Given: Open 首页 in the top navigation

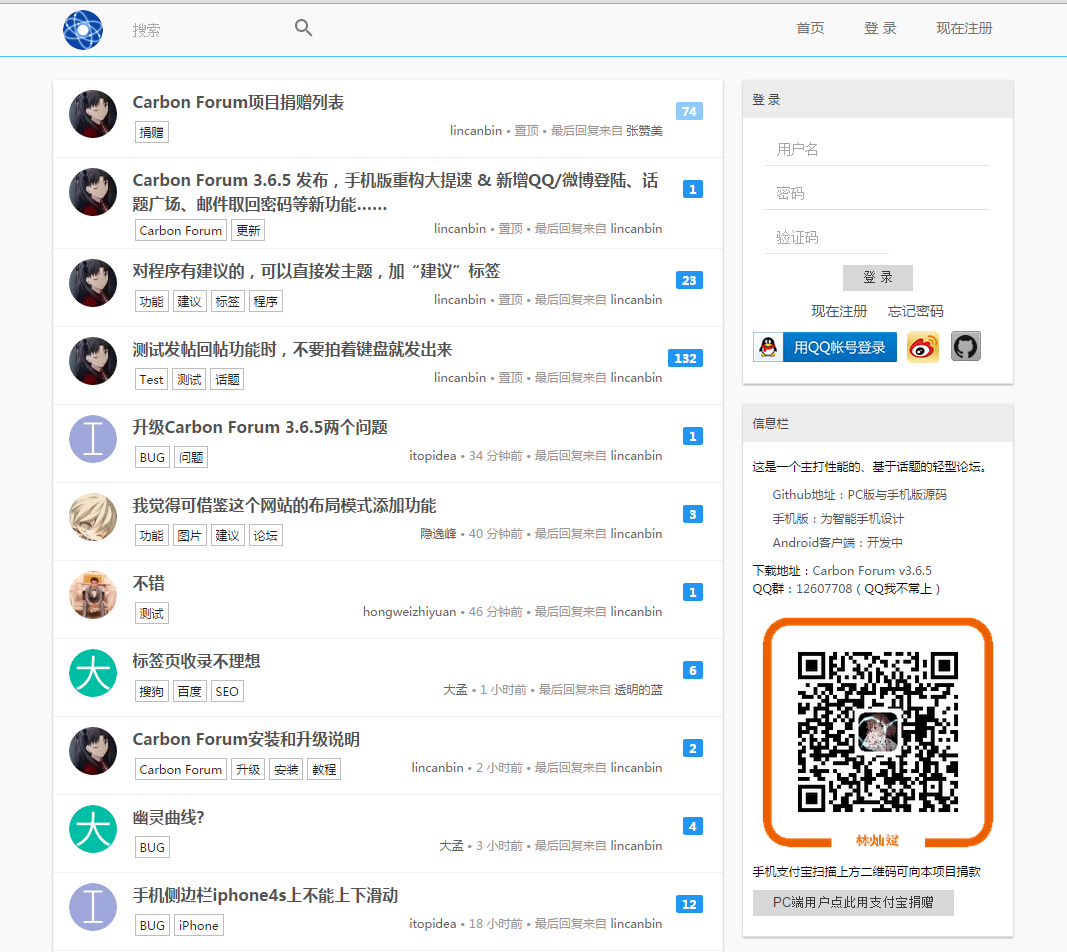Looking at the screenshot, I should 810,28.
